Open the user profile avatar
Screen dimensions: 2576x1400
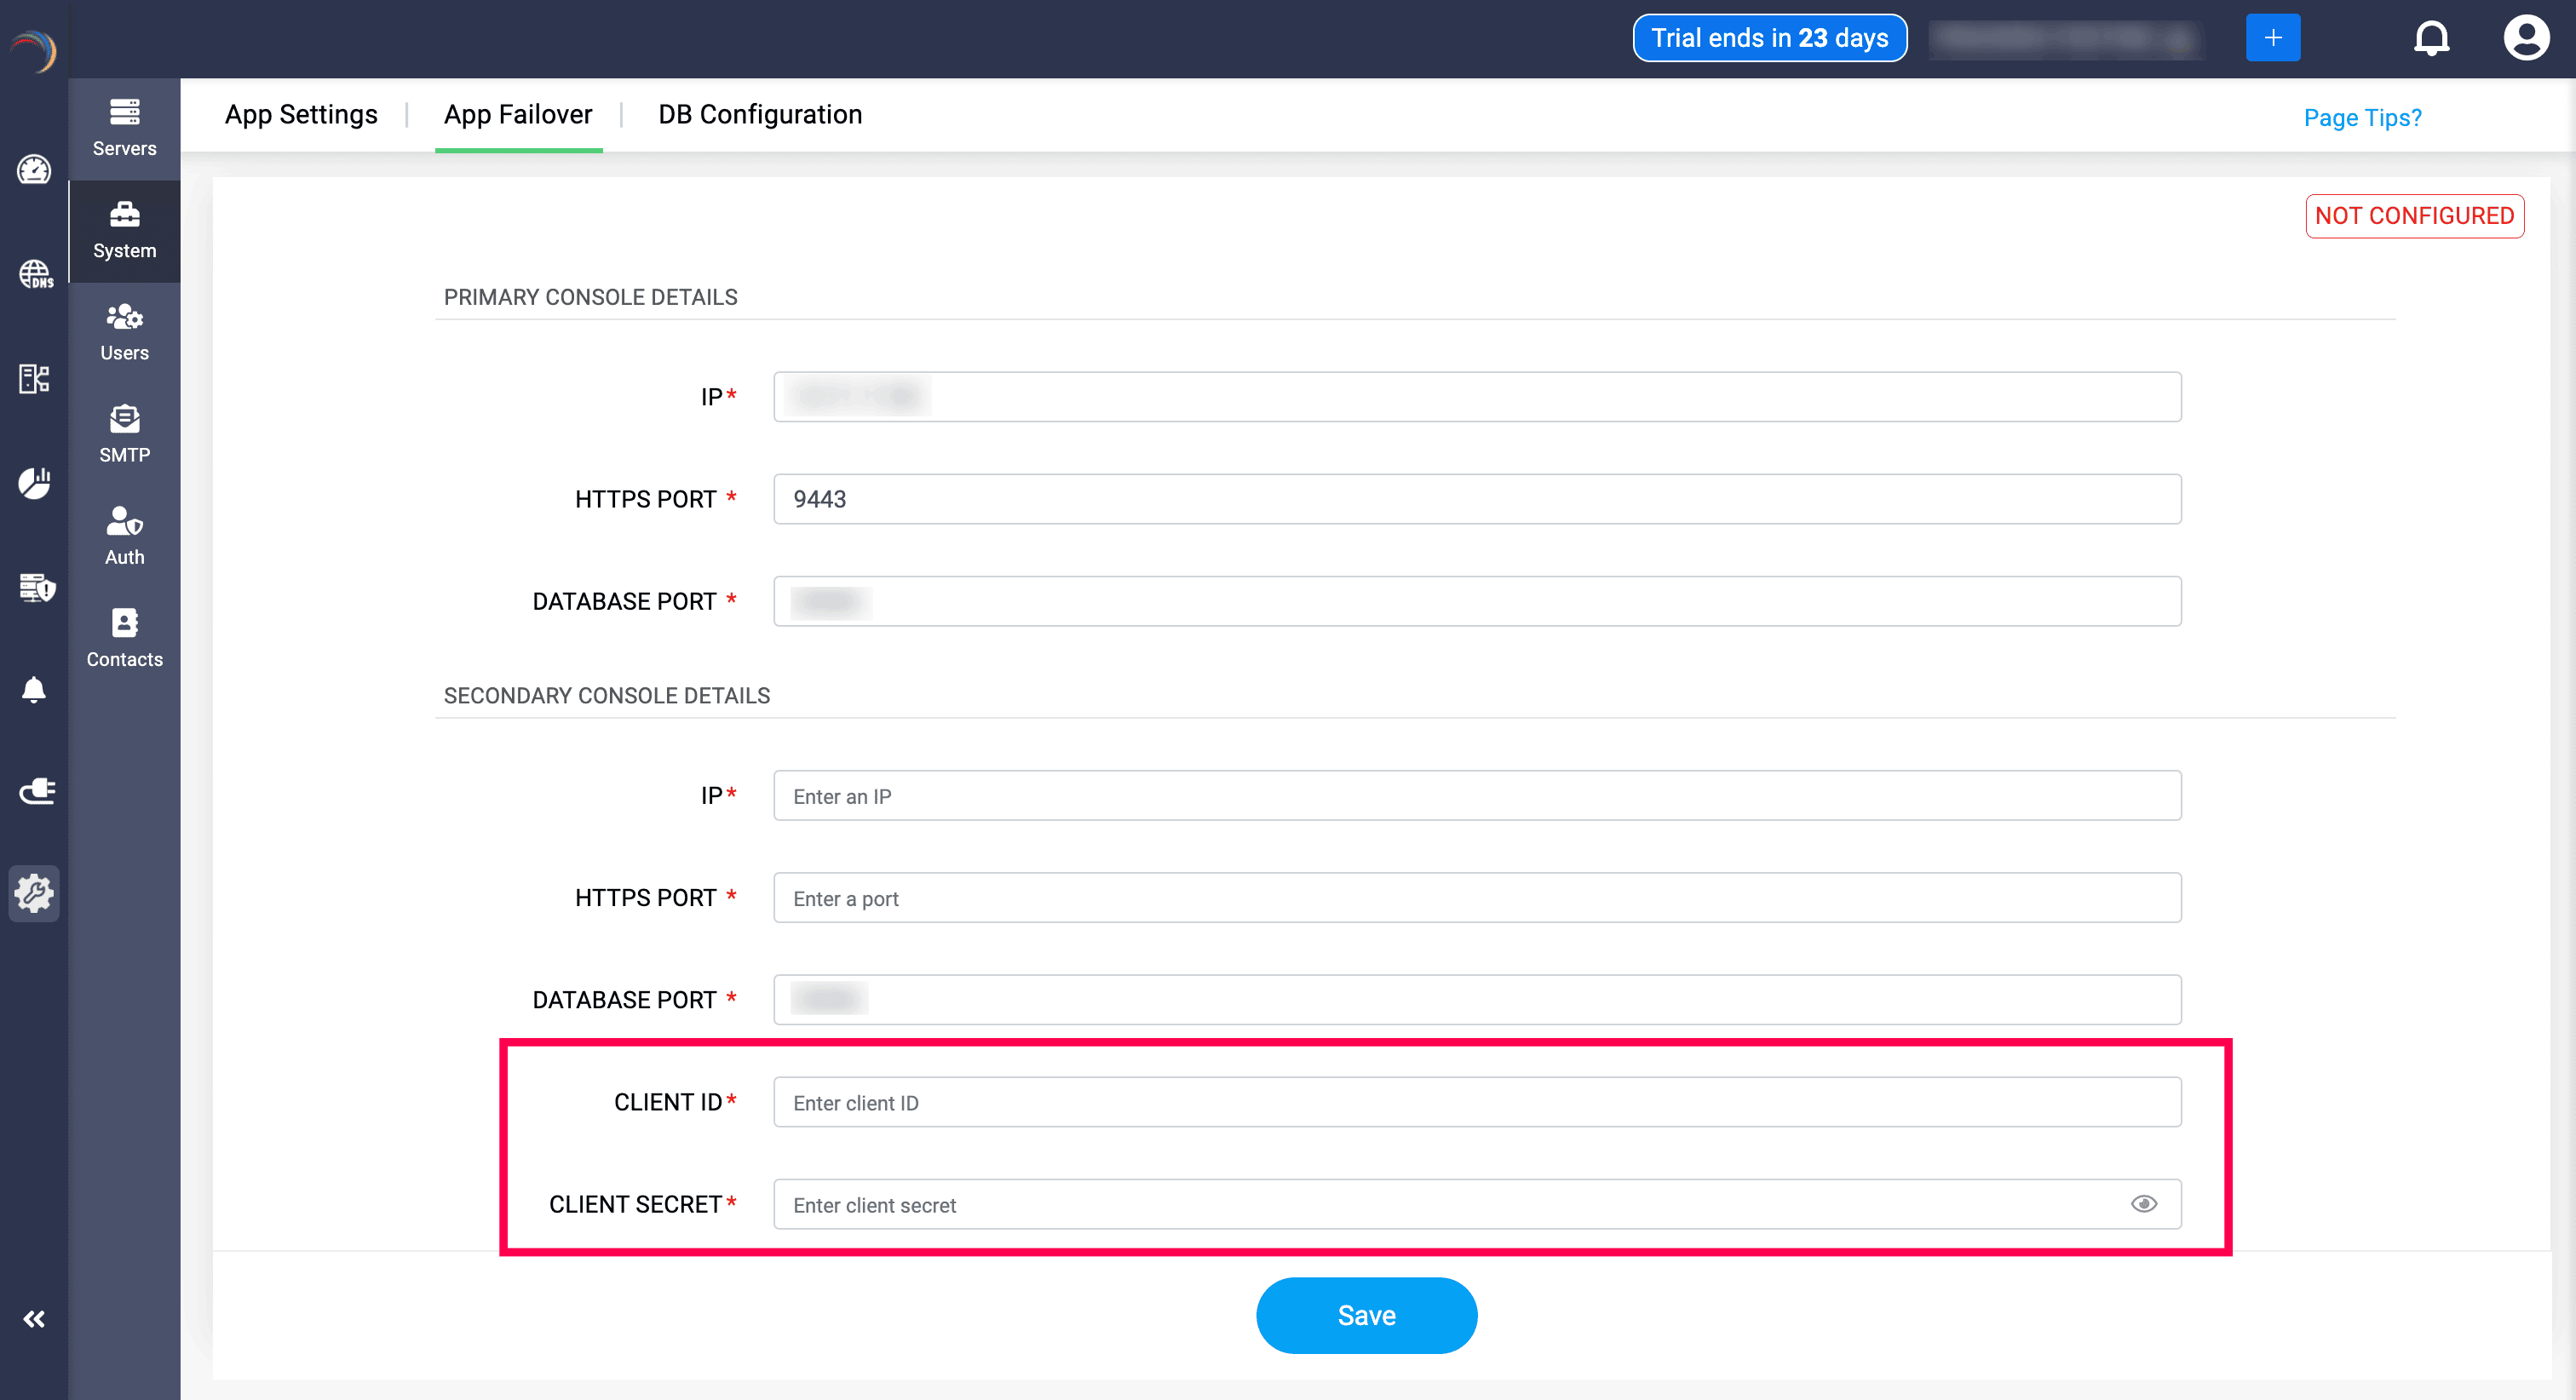click(x=2525, y=38)
